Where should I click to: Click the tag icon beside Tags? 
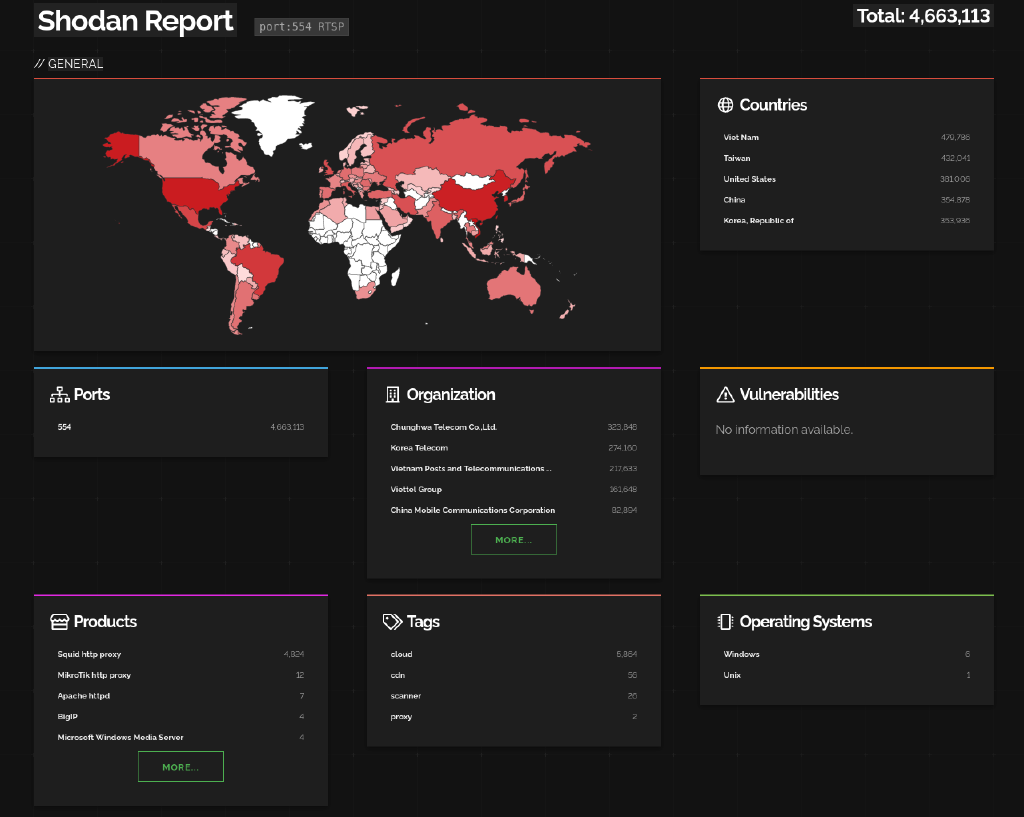pyautogui.click(x=393, y=622)
